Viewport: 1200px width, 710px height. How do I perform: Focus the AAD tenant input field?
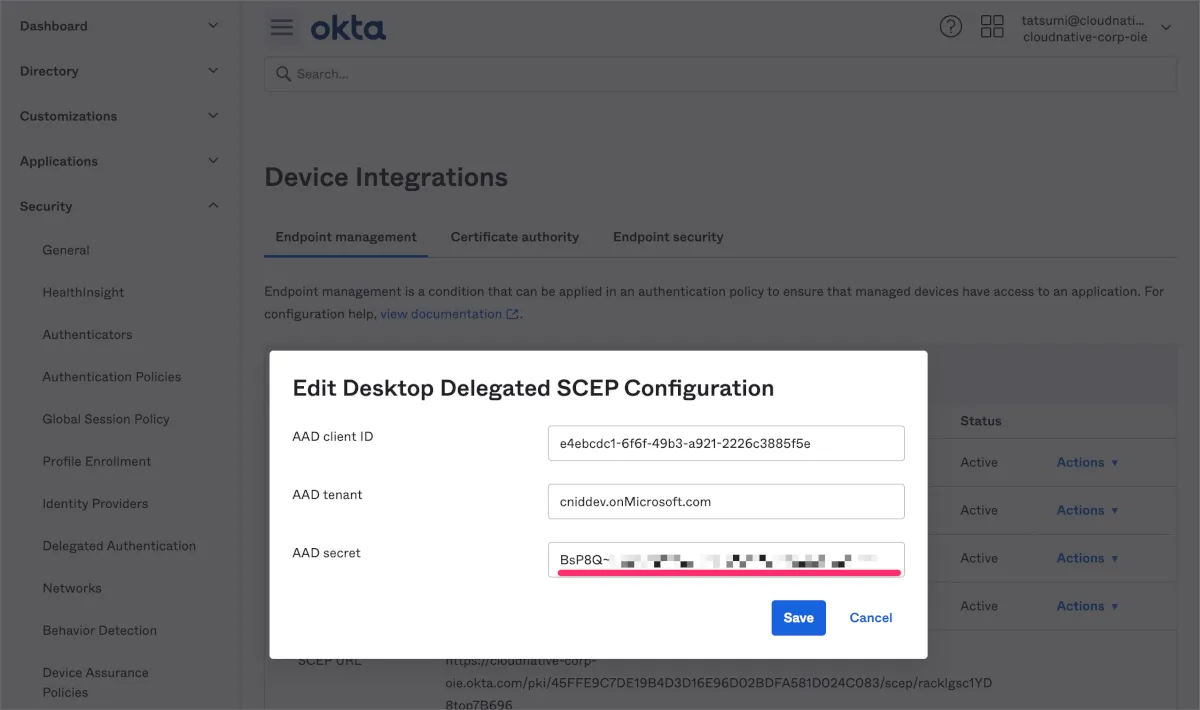tap(726, 501)
